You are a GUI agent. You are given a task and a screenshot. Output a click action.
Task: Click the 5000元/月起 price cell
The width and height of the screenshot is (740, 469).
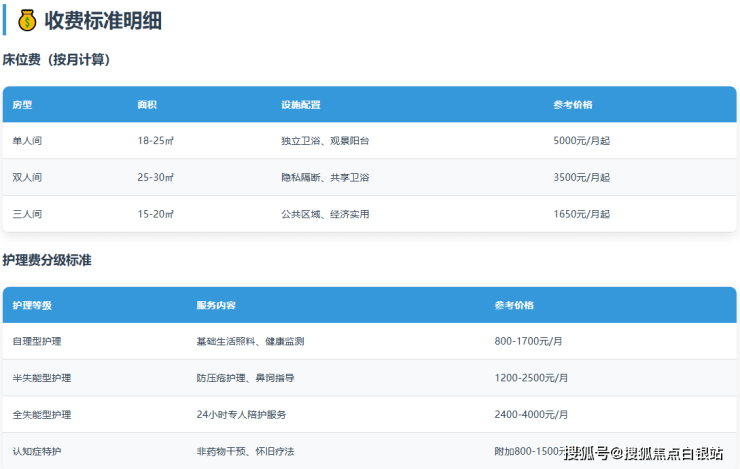tap(581, 141)
